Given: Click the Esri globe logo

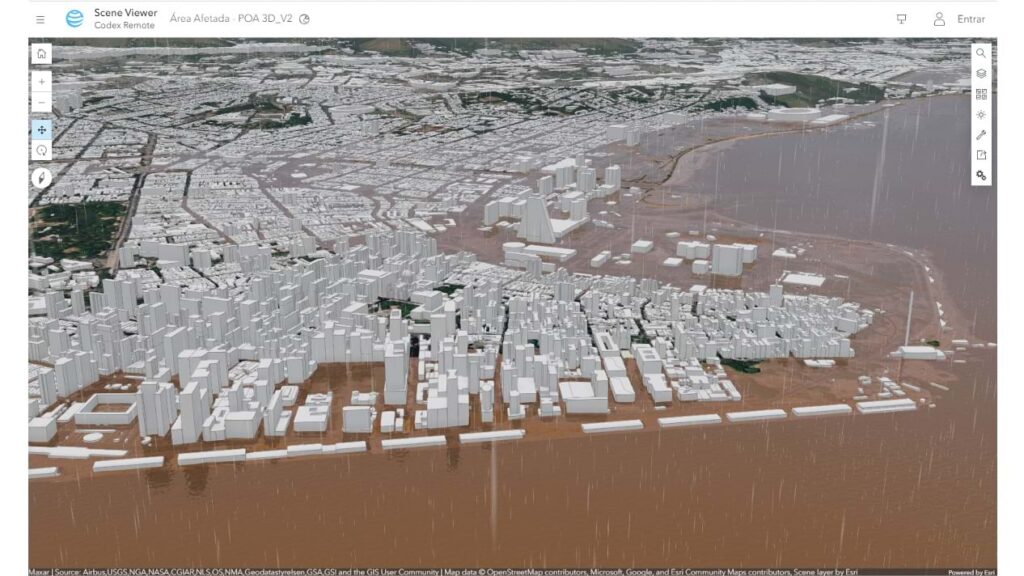Looking at the screenshot, I should click(74, 19).
